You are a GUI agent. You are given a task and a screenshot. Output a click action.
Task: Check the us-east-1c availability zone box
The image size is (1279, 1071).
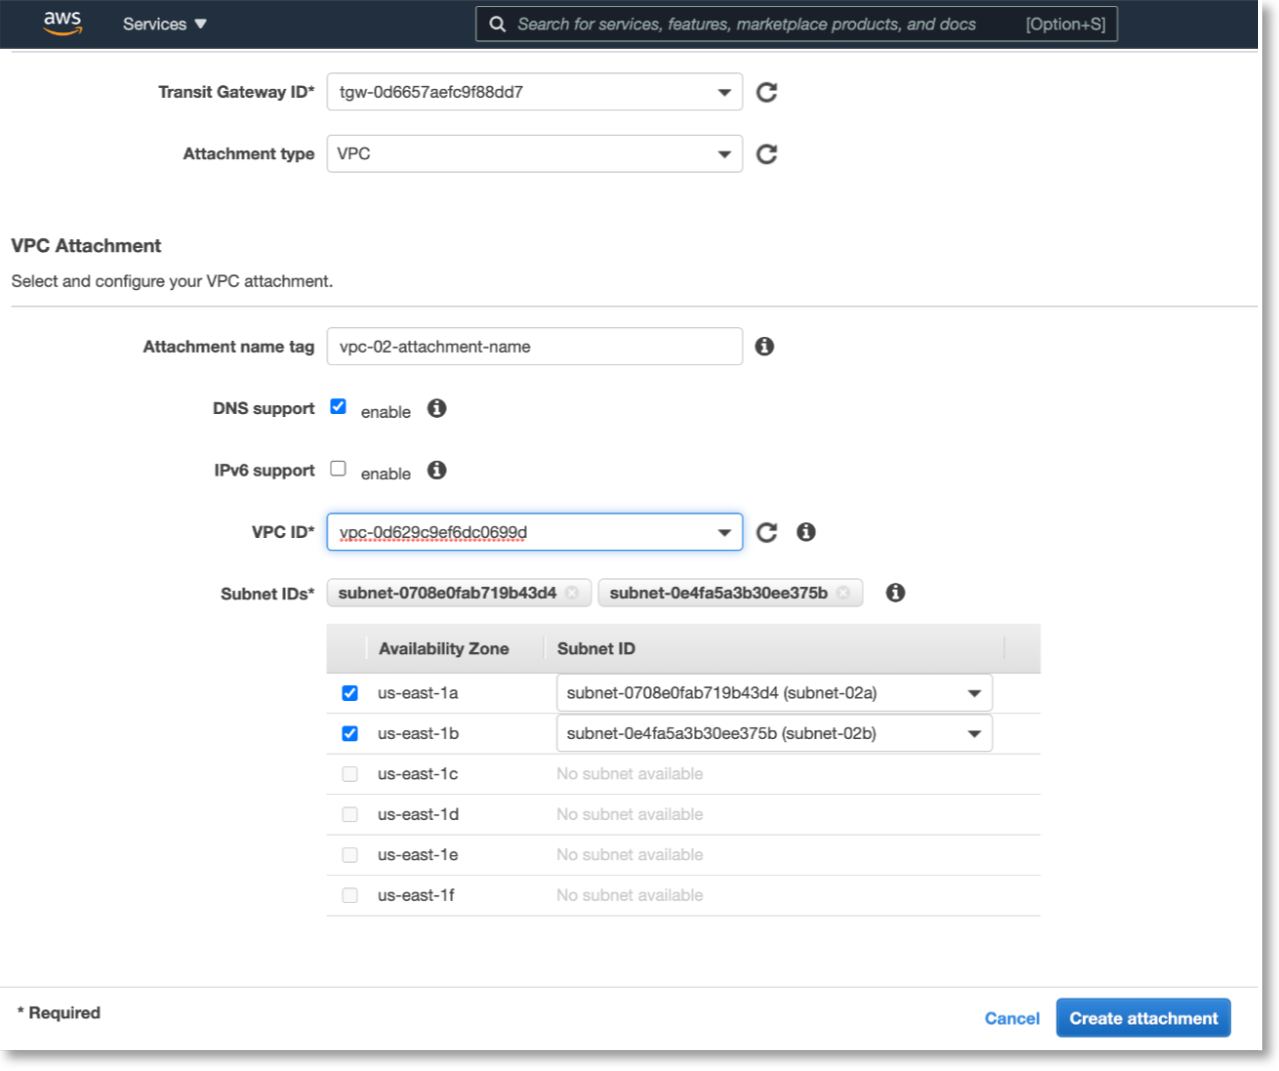(350, 774)
